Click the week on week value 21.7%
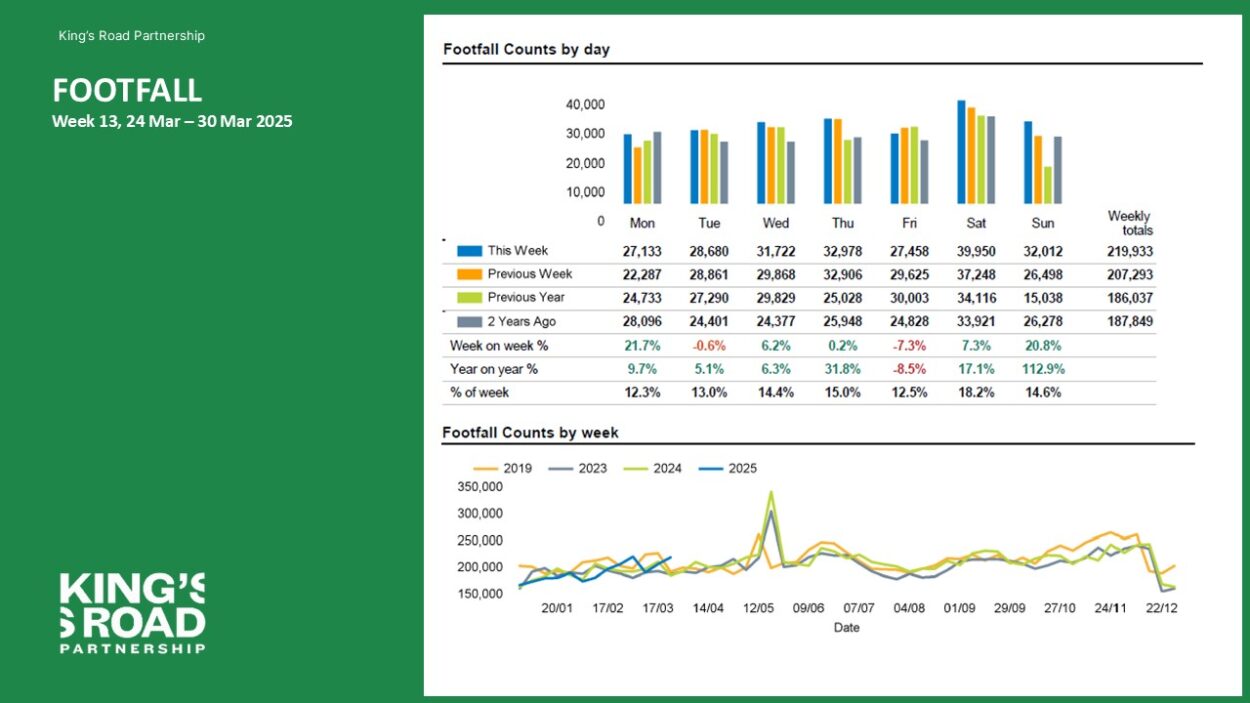Screen dimensions: 1250x703 pos(643,346)
